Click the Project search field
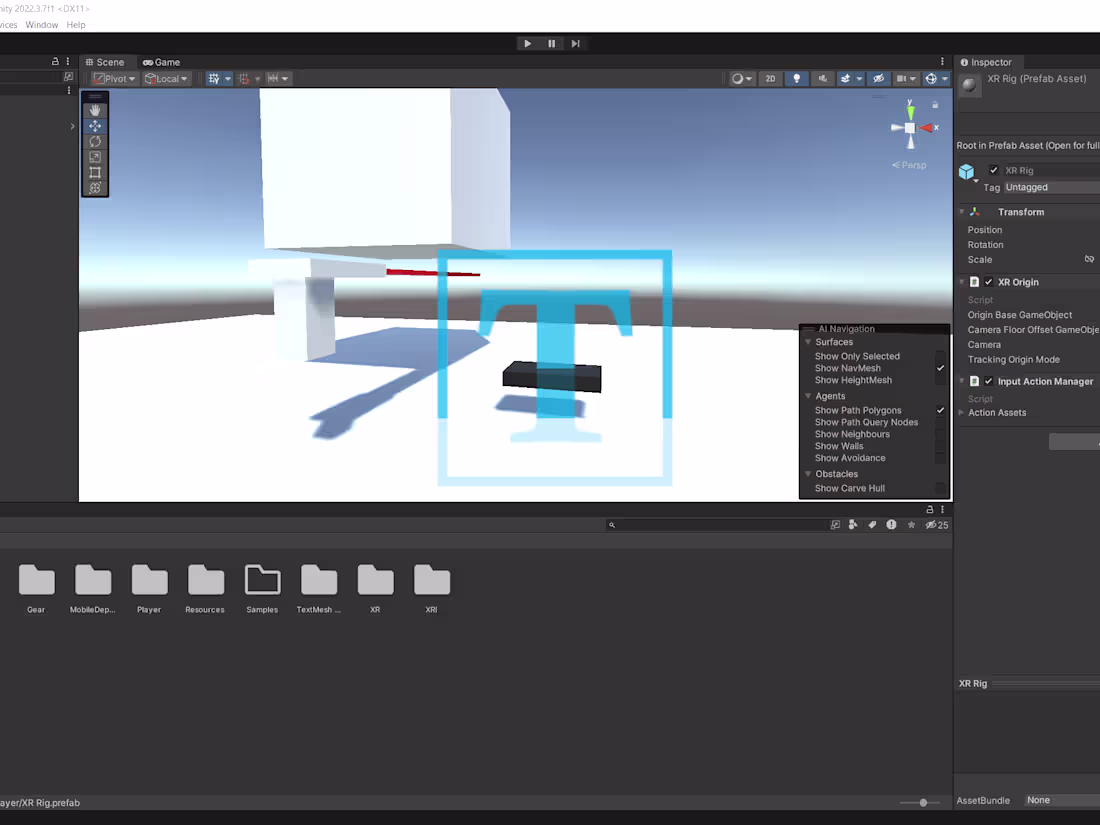 click(x=717, y=525)
